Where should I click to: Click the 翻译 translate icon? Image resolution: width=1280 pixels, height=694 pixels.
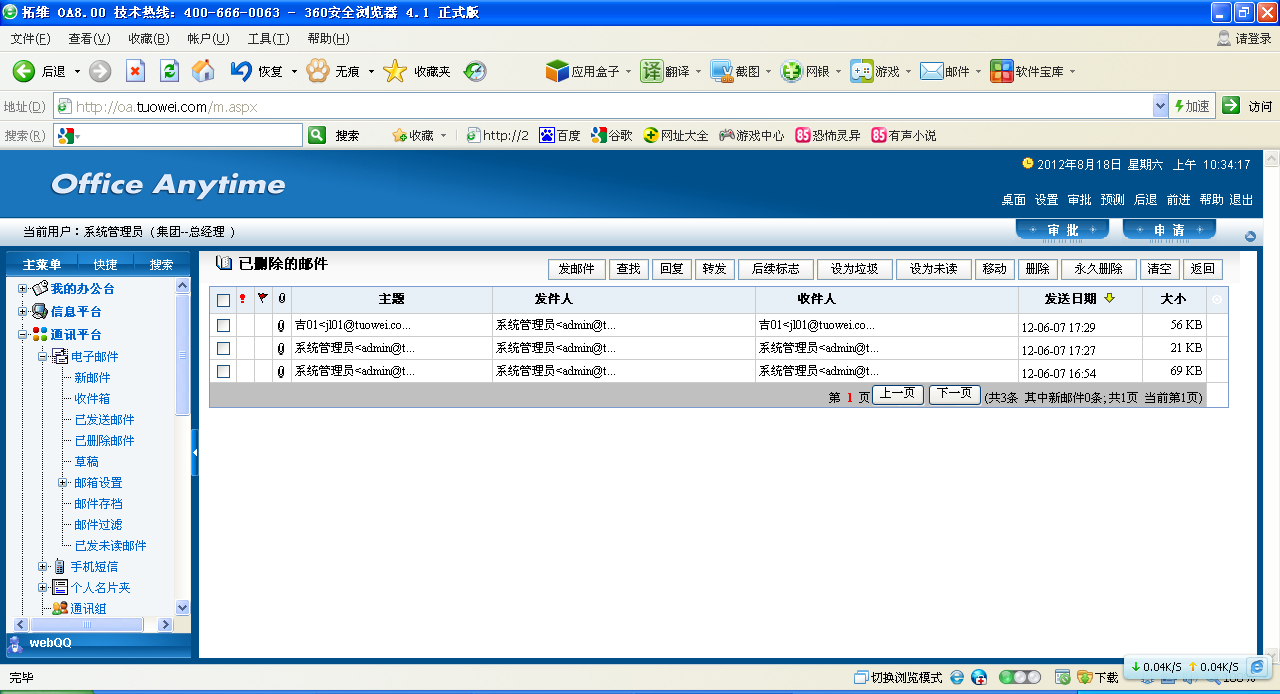point(652,71)
